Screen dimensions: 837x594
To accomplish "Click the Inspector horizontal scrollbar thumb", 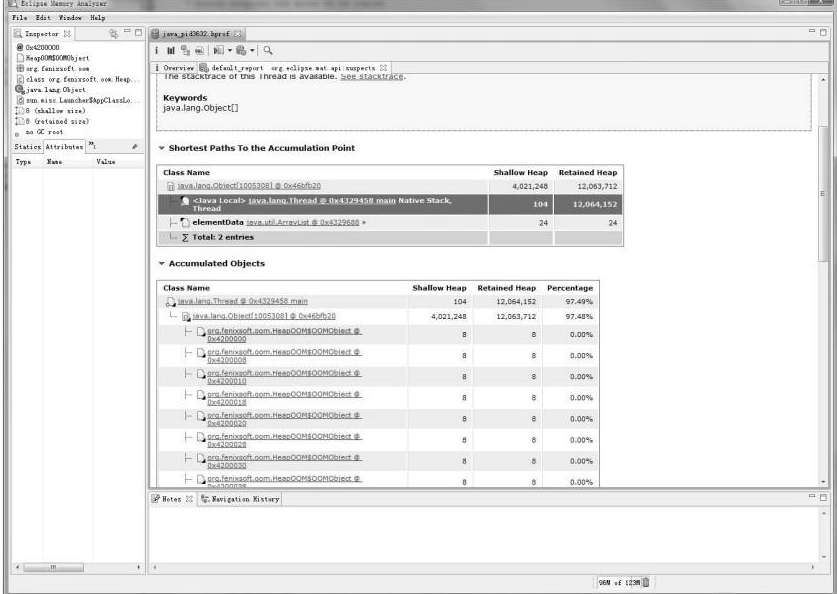I will [53, 567].
